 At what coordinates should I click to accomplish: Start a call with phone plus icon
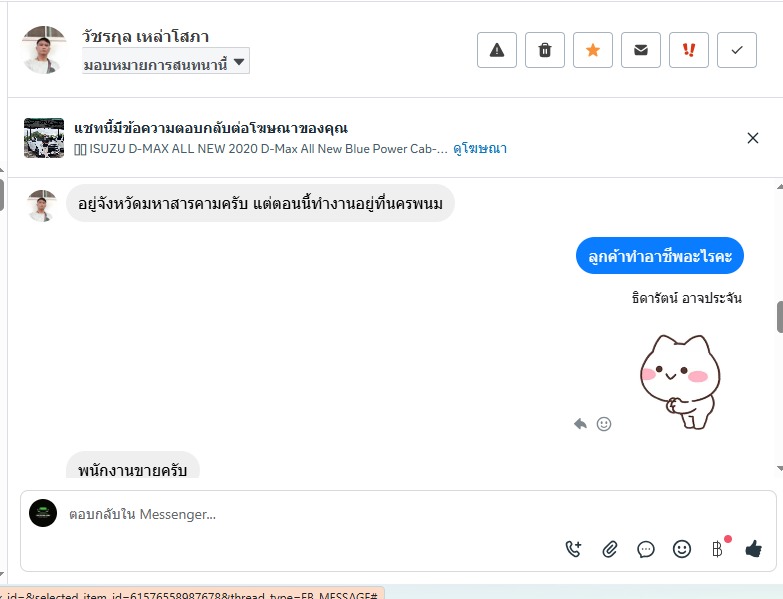click(x=573, y=549)
